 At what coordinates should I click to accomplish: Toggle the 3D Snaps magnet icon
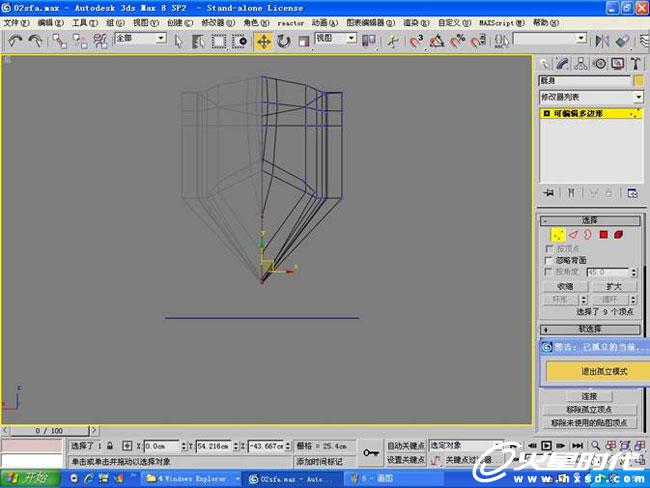pyautogui.click(x=416, y=41)
